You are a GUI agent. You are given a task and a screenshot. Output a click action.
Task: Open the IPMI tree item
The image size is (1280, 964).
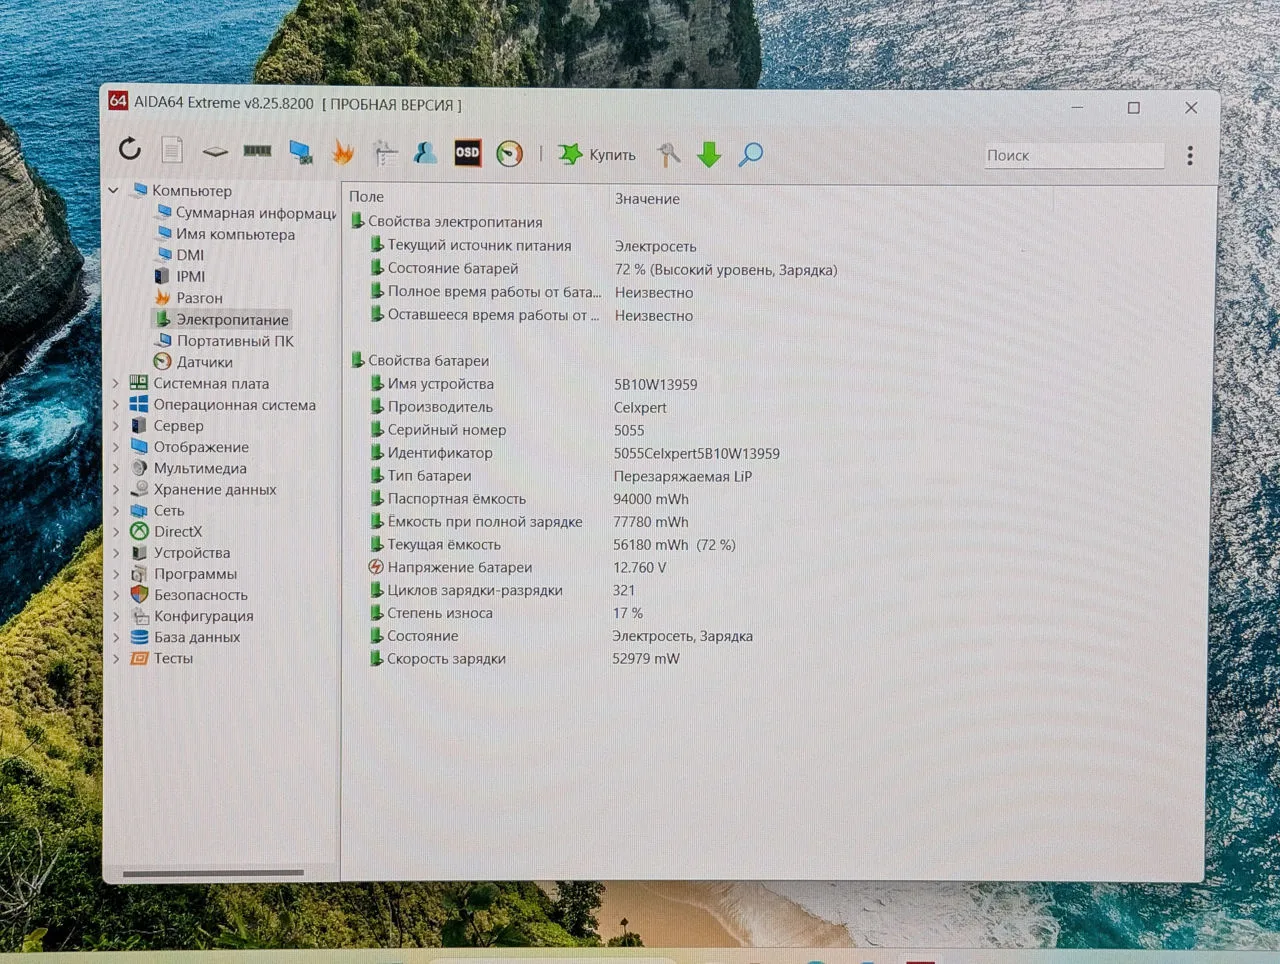[x=180, y=276]
